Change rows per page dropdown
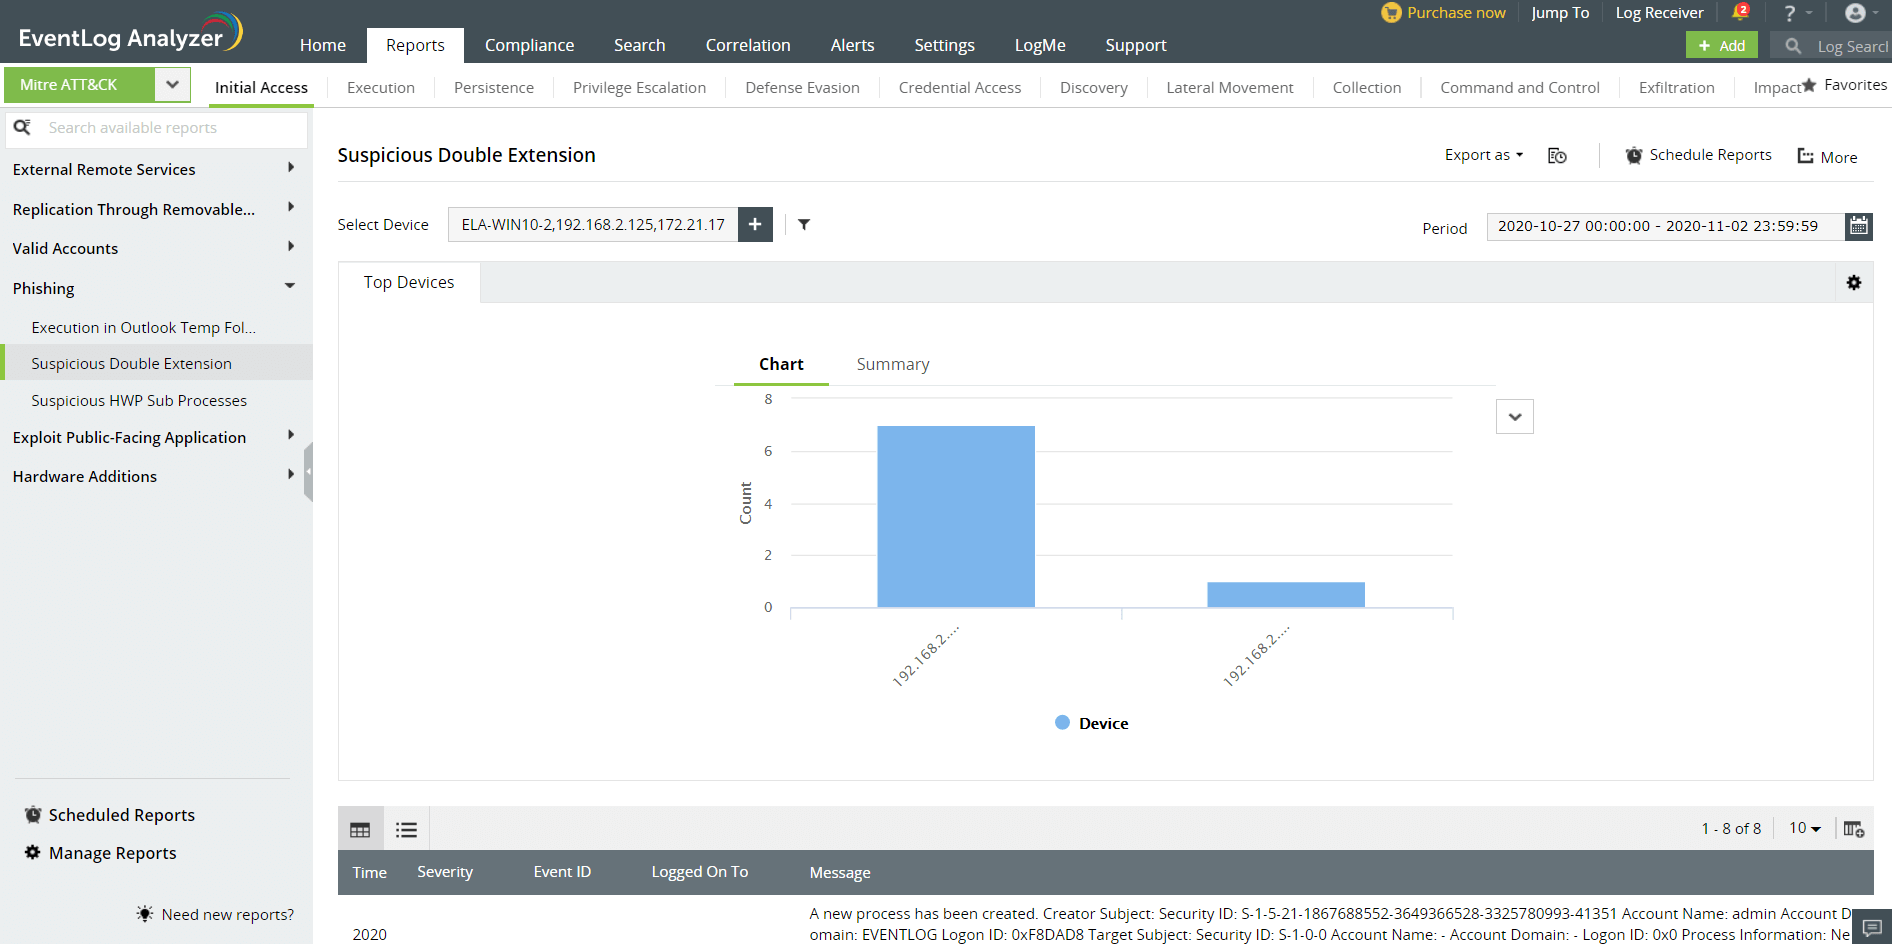 (x=1805, y=828)
